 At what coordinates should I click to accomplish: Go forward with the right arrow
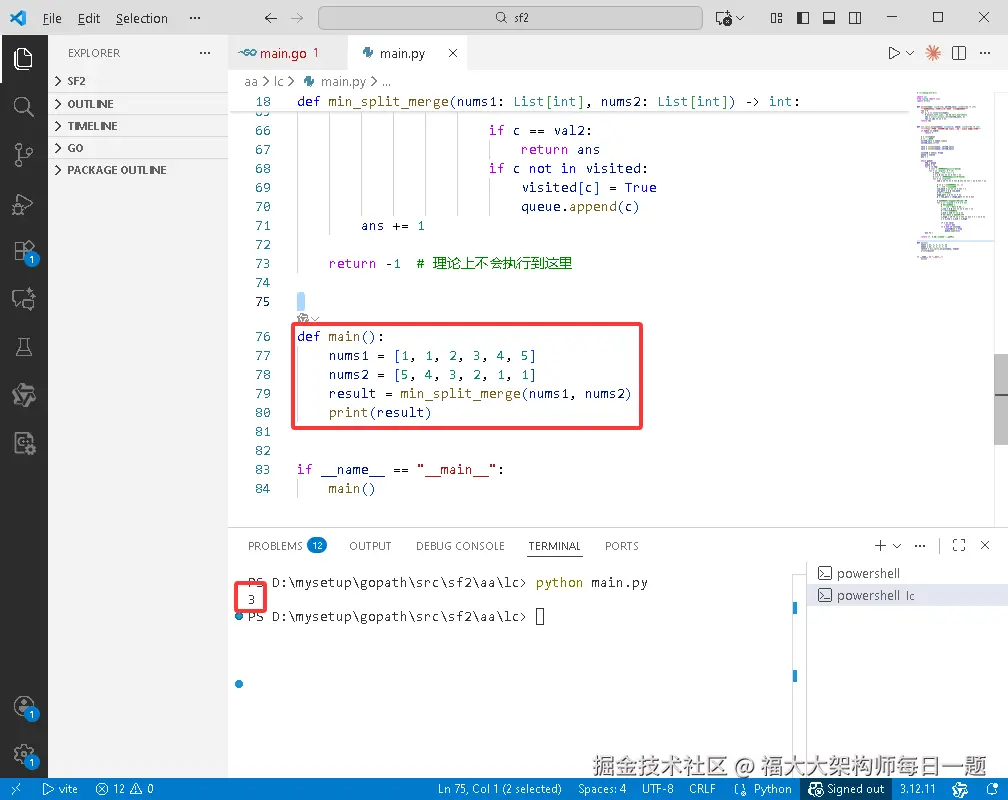click(x=297, y=18)
